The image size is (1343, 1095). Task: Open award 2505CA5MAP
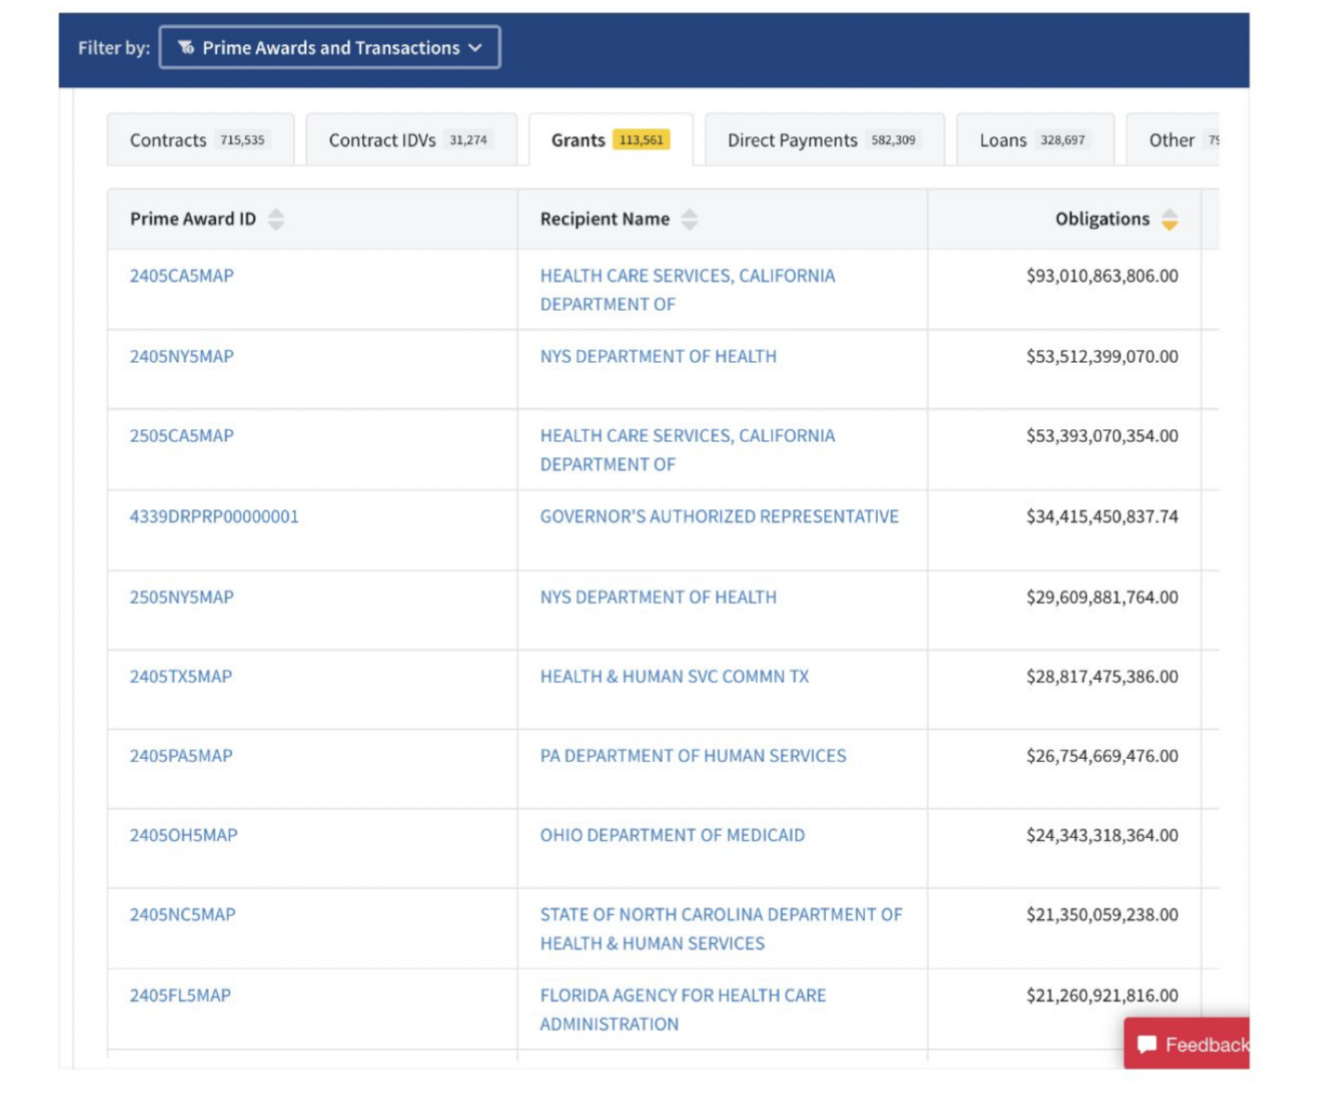pyautogui.click(x=182, y=436)
